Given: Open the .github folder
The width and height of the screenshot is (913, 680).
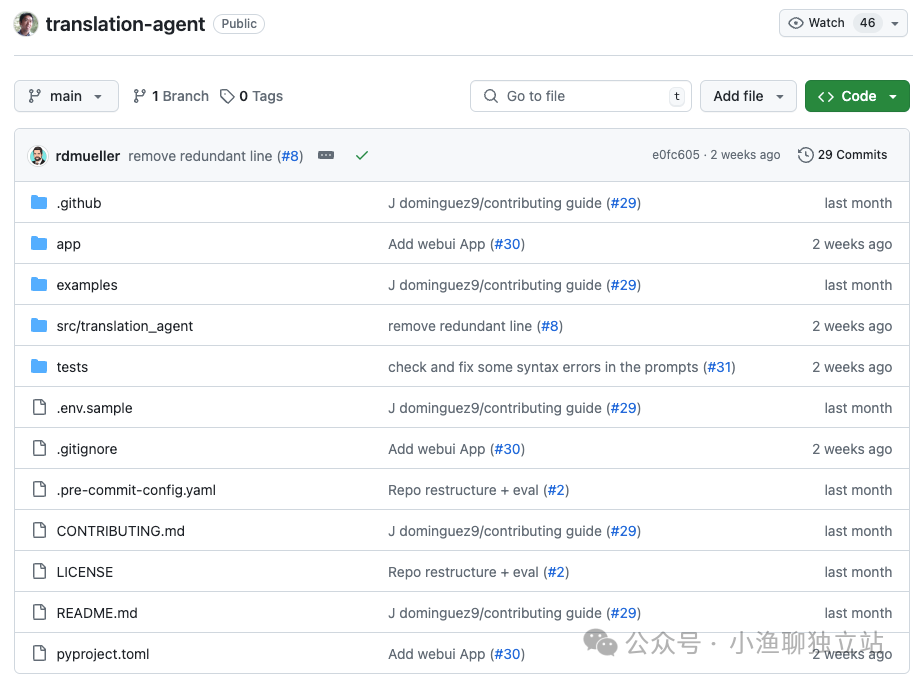Looking at the screenshot, I should coord(79,203).
